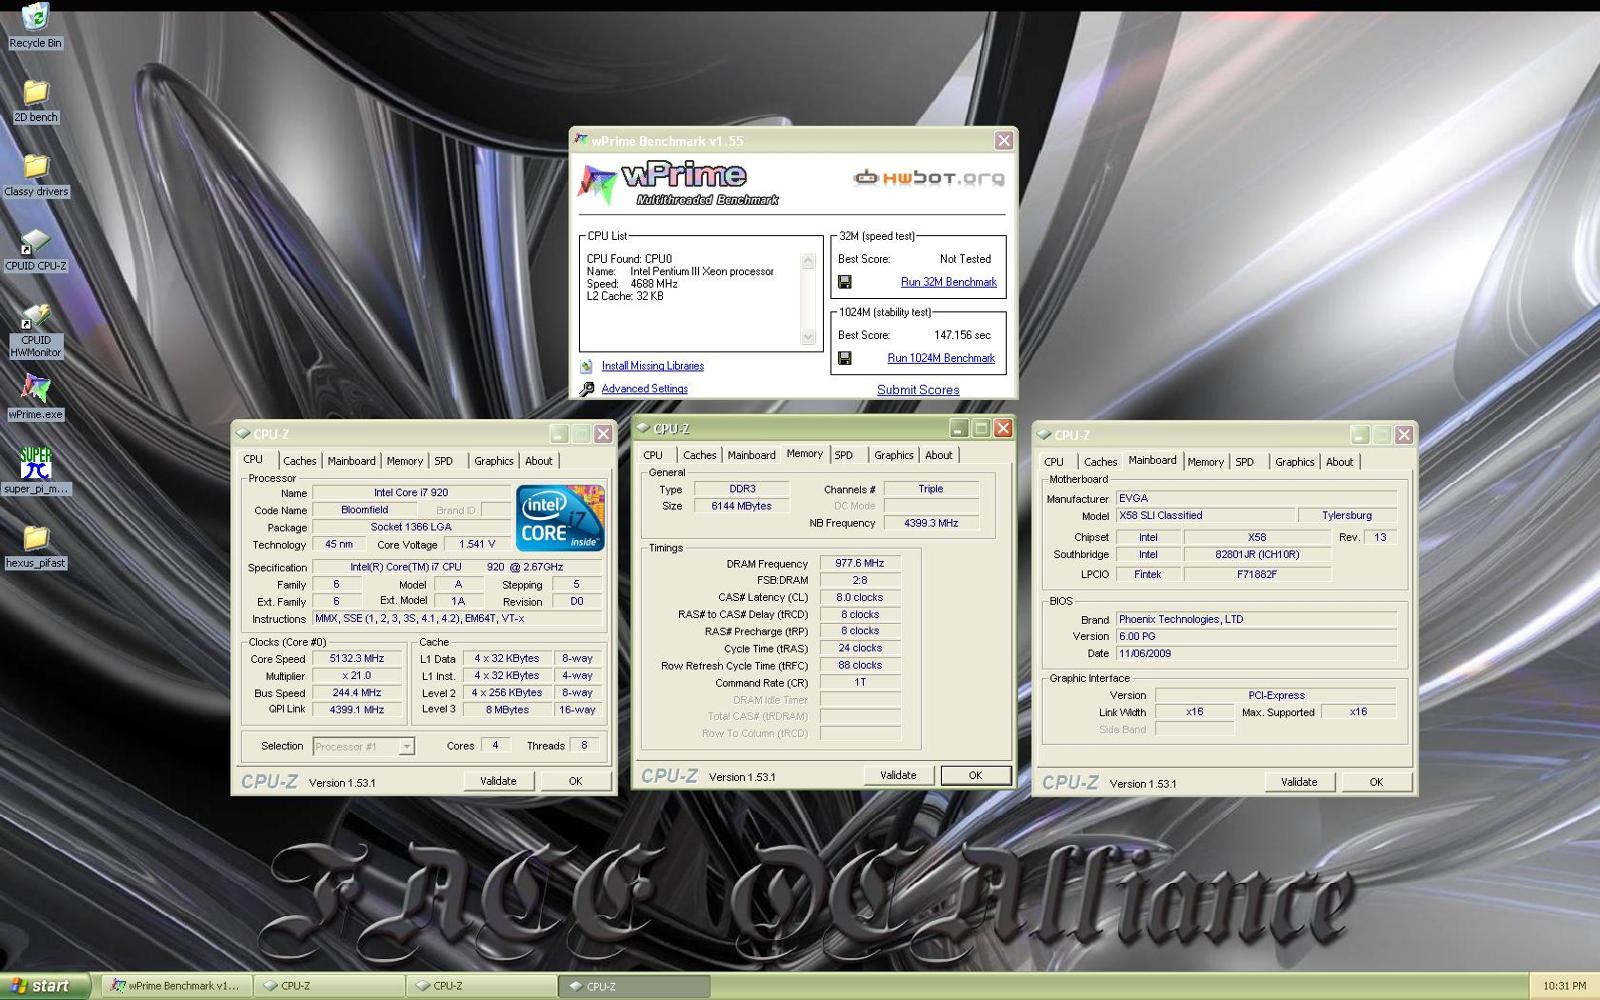Open the Recycle Bin desktop icon

coord(35,25)
